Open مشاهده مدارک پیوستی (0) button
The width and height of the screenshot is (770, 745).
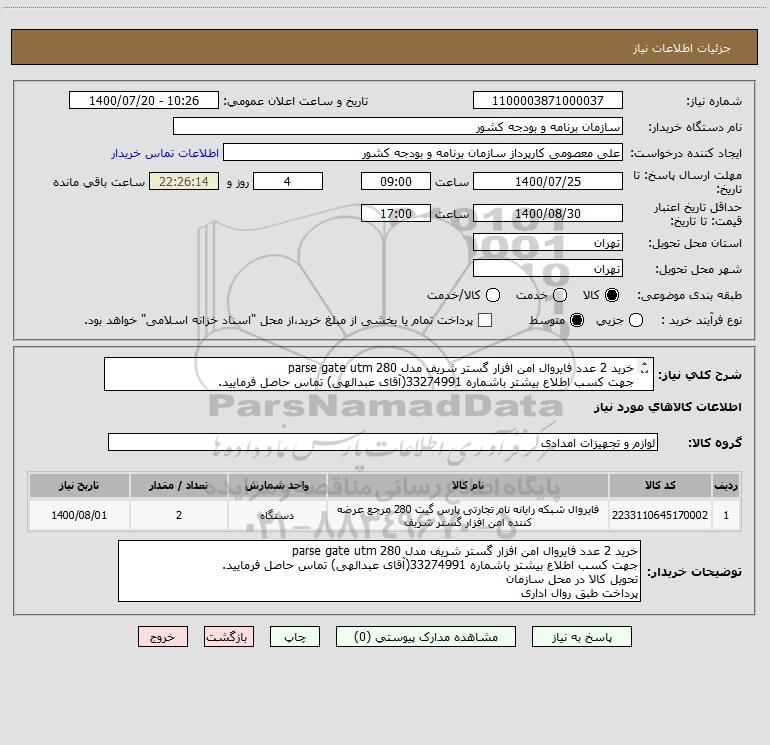point(426,636)
